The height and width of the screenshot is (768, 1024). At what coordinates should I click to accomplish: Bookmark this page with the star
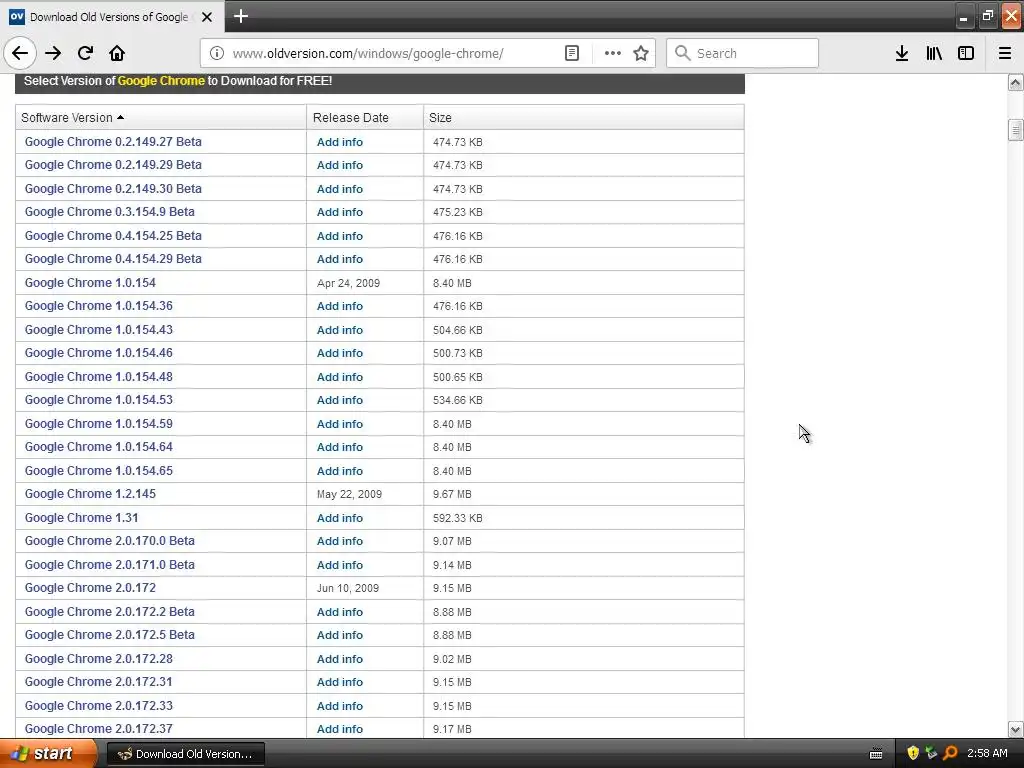(x=641, y=53)
